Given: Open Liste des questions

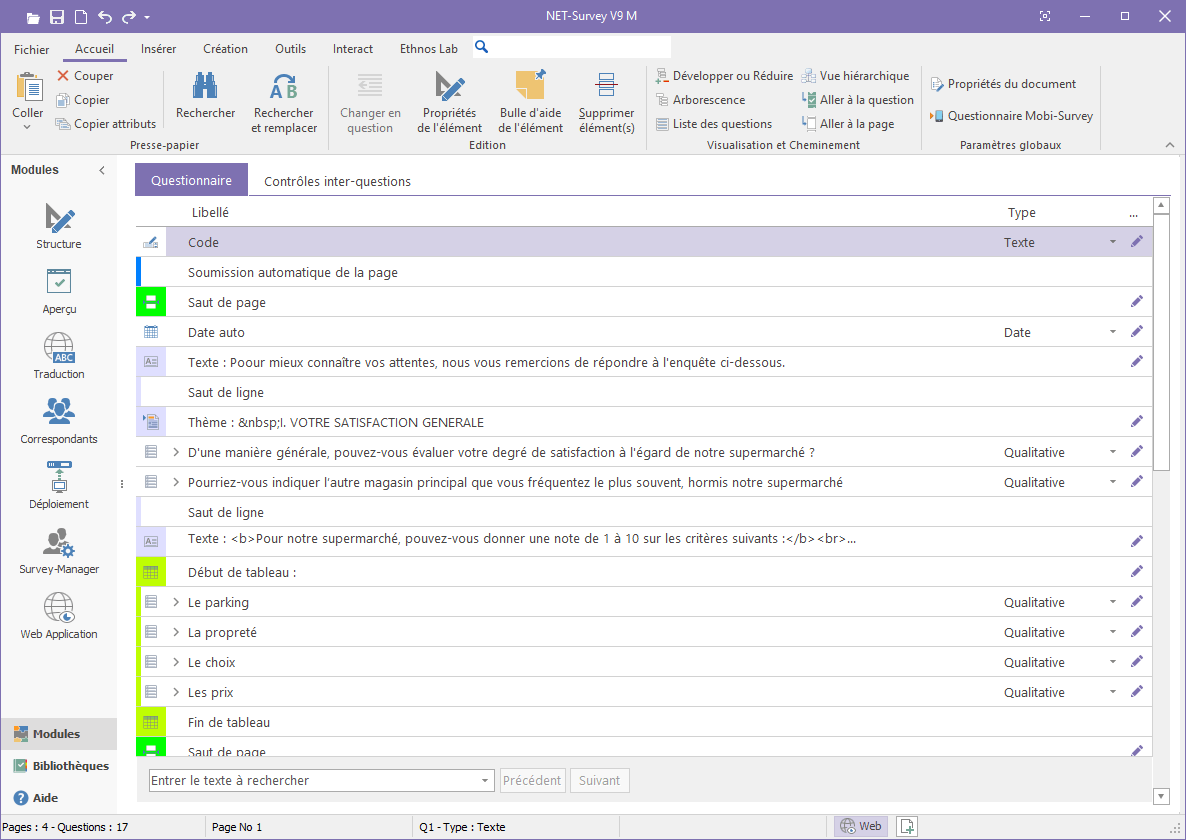Looking at the screenshot, I should point(714,124).
